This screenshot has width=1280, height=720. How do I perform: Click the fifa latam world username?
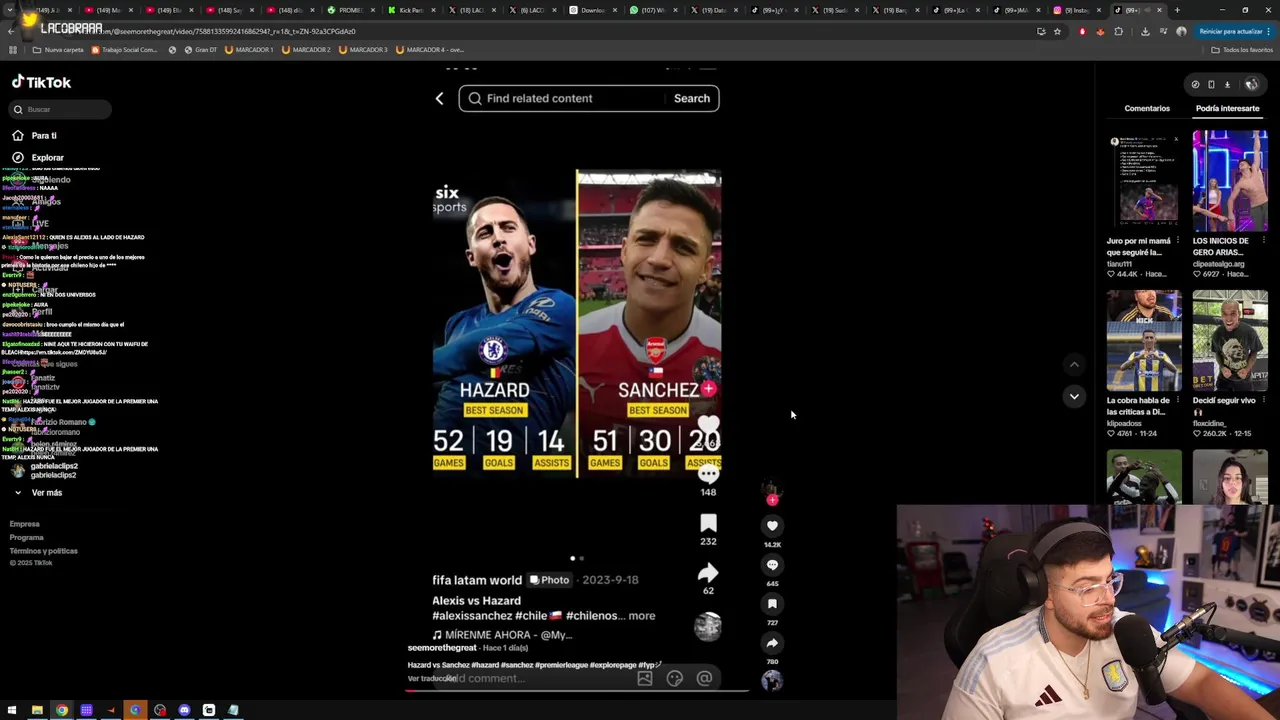(x=477, y=580)
